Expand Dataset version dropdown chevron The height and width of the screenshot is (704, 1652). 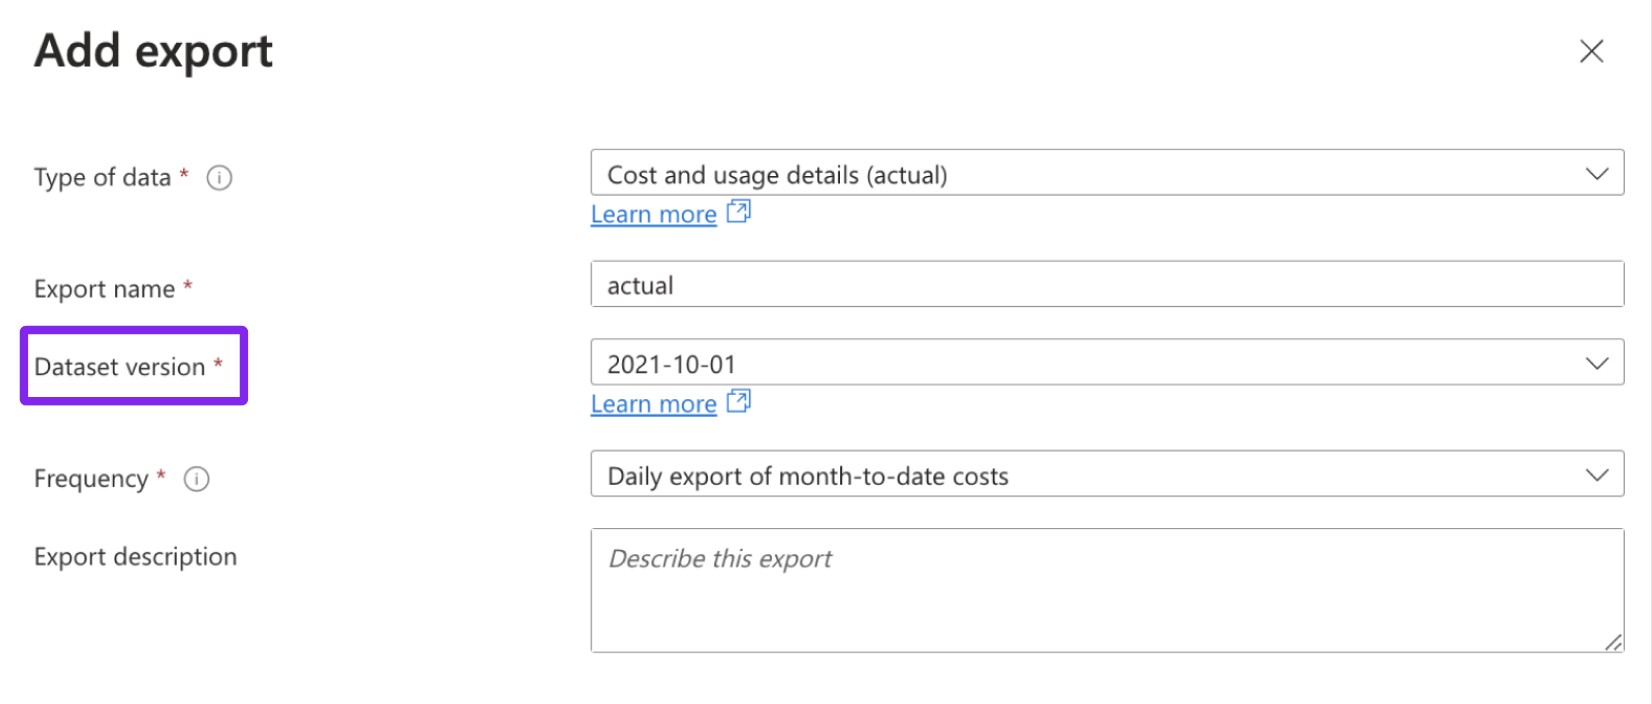pyautogui.click(x=1597, y=364)
